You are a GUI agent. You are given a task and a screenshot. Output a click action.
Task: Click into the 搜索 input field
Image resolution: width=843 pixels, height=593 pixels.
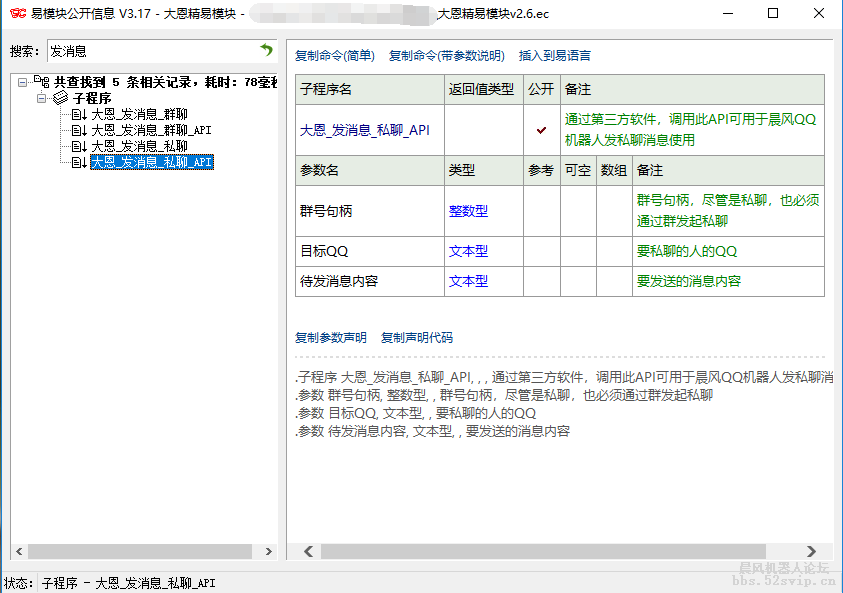(x=150, y=51)
